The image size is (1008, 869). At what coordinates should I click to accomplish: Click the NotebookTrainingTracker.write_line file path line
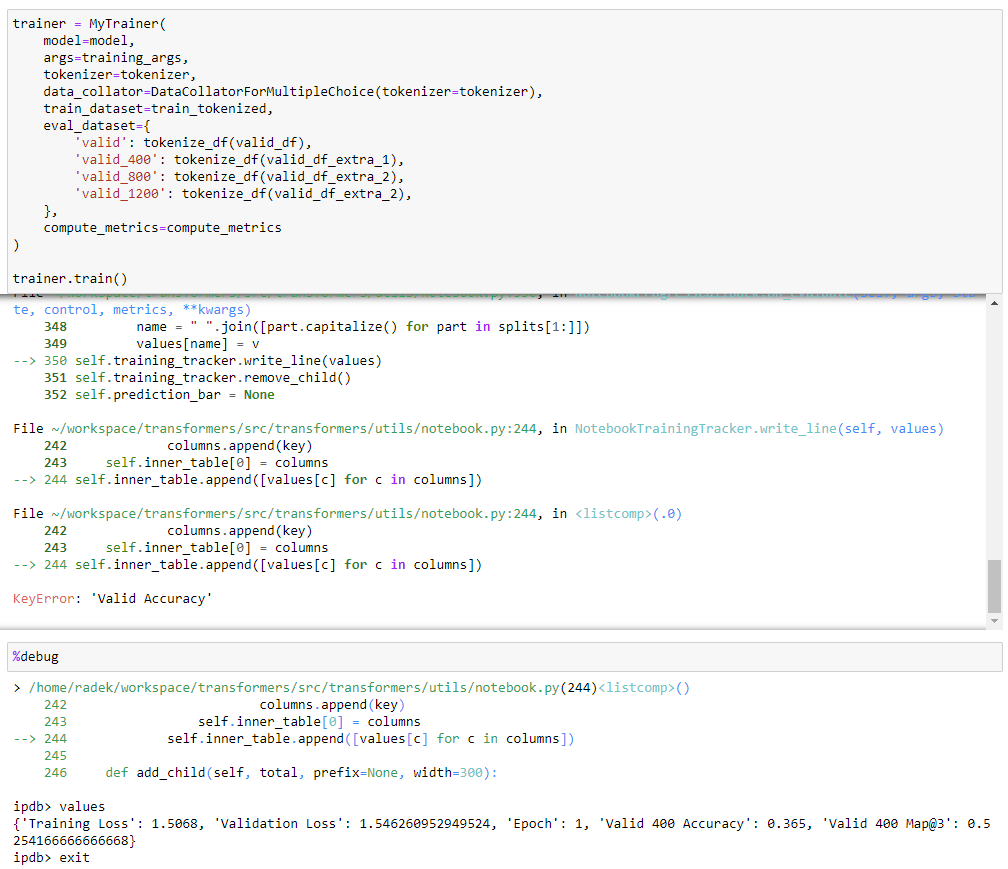pyautogui.click(x=478, y=429)
